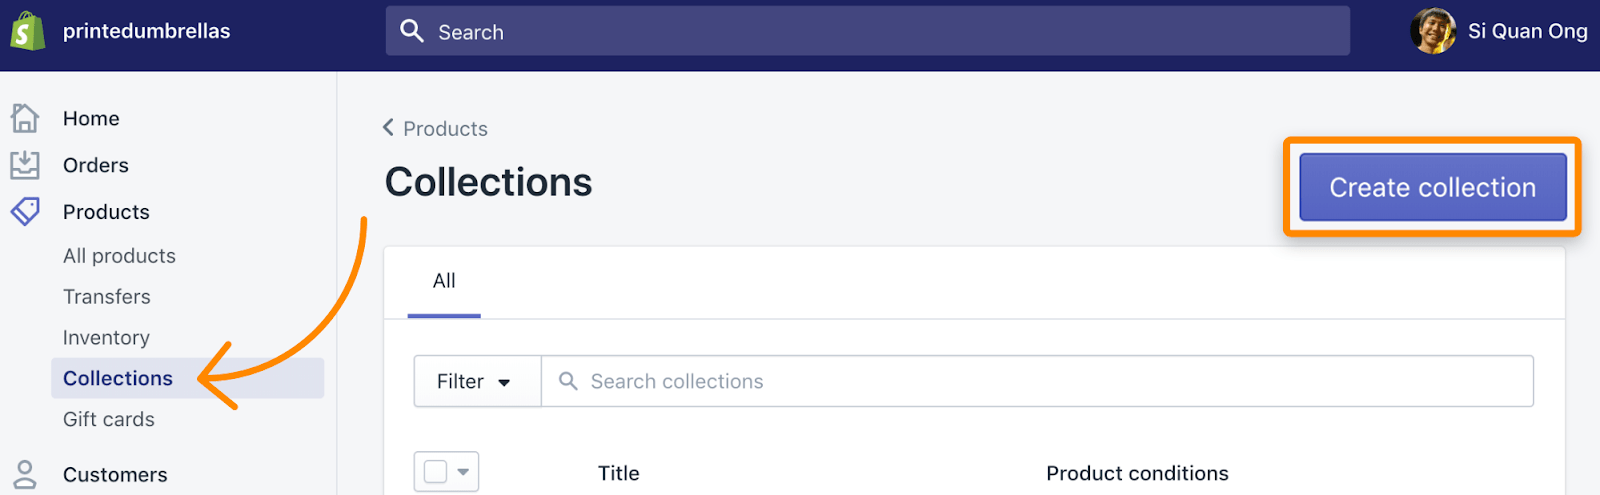The width and height of the screenshot is (1600, 495).
Task: Open Transfers in the sidebar
Action: [106, 296]
